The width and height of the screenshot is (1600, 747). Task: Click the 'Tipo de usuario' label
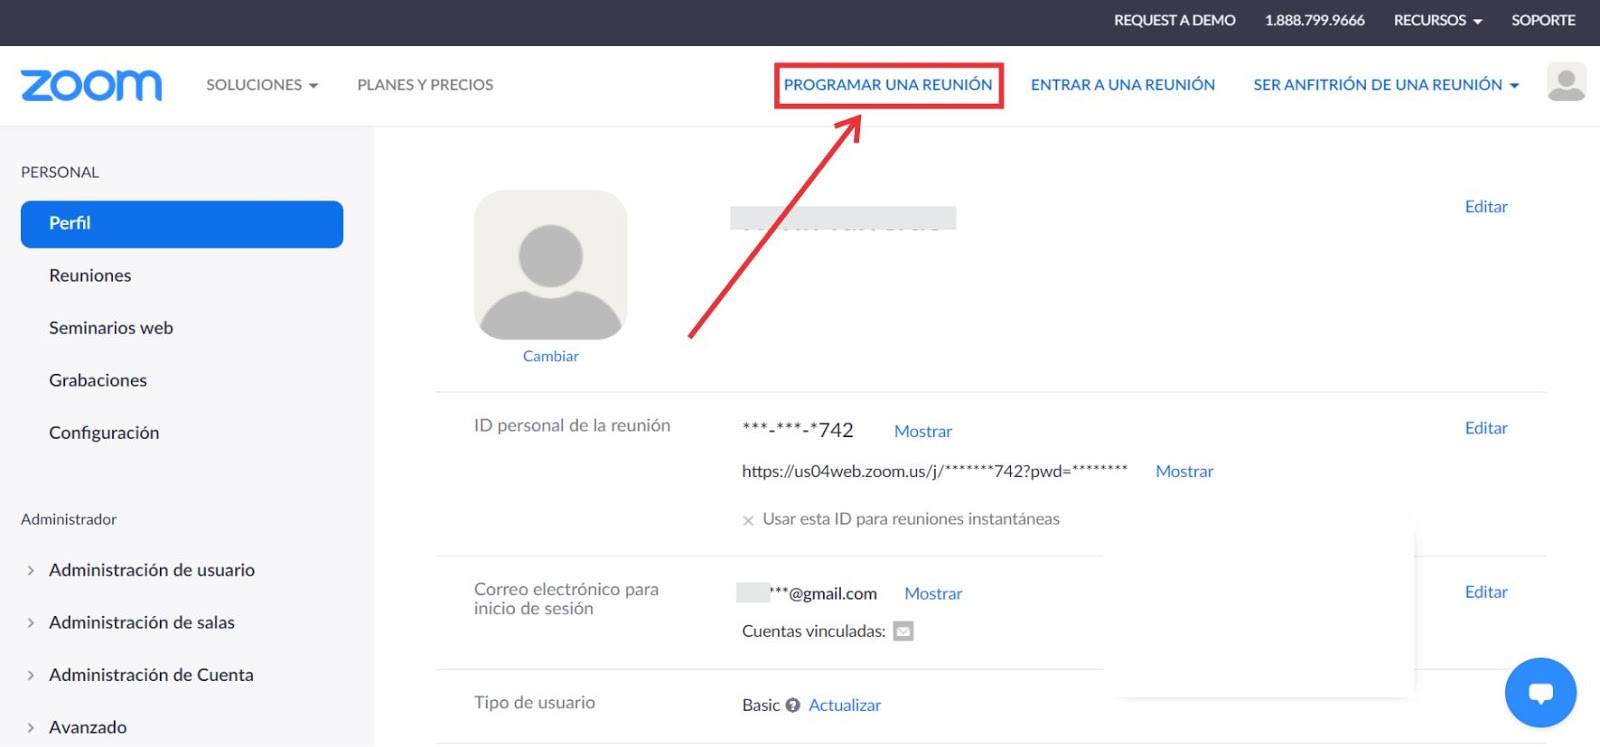534,703
